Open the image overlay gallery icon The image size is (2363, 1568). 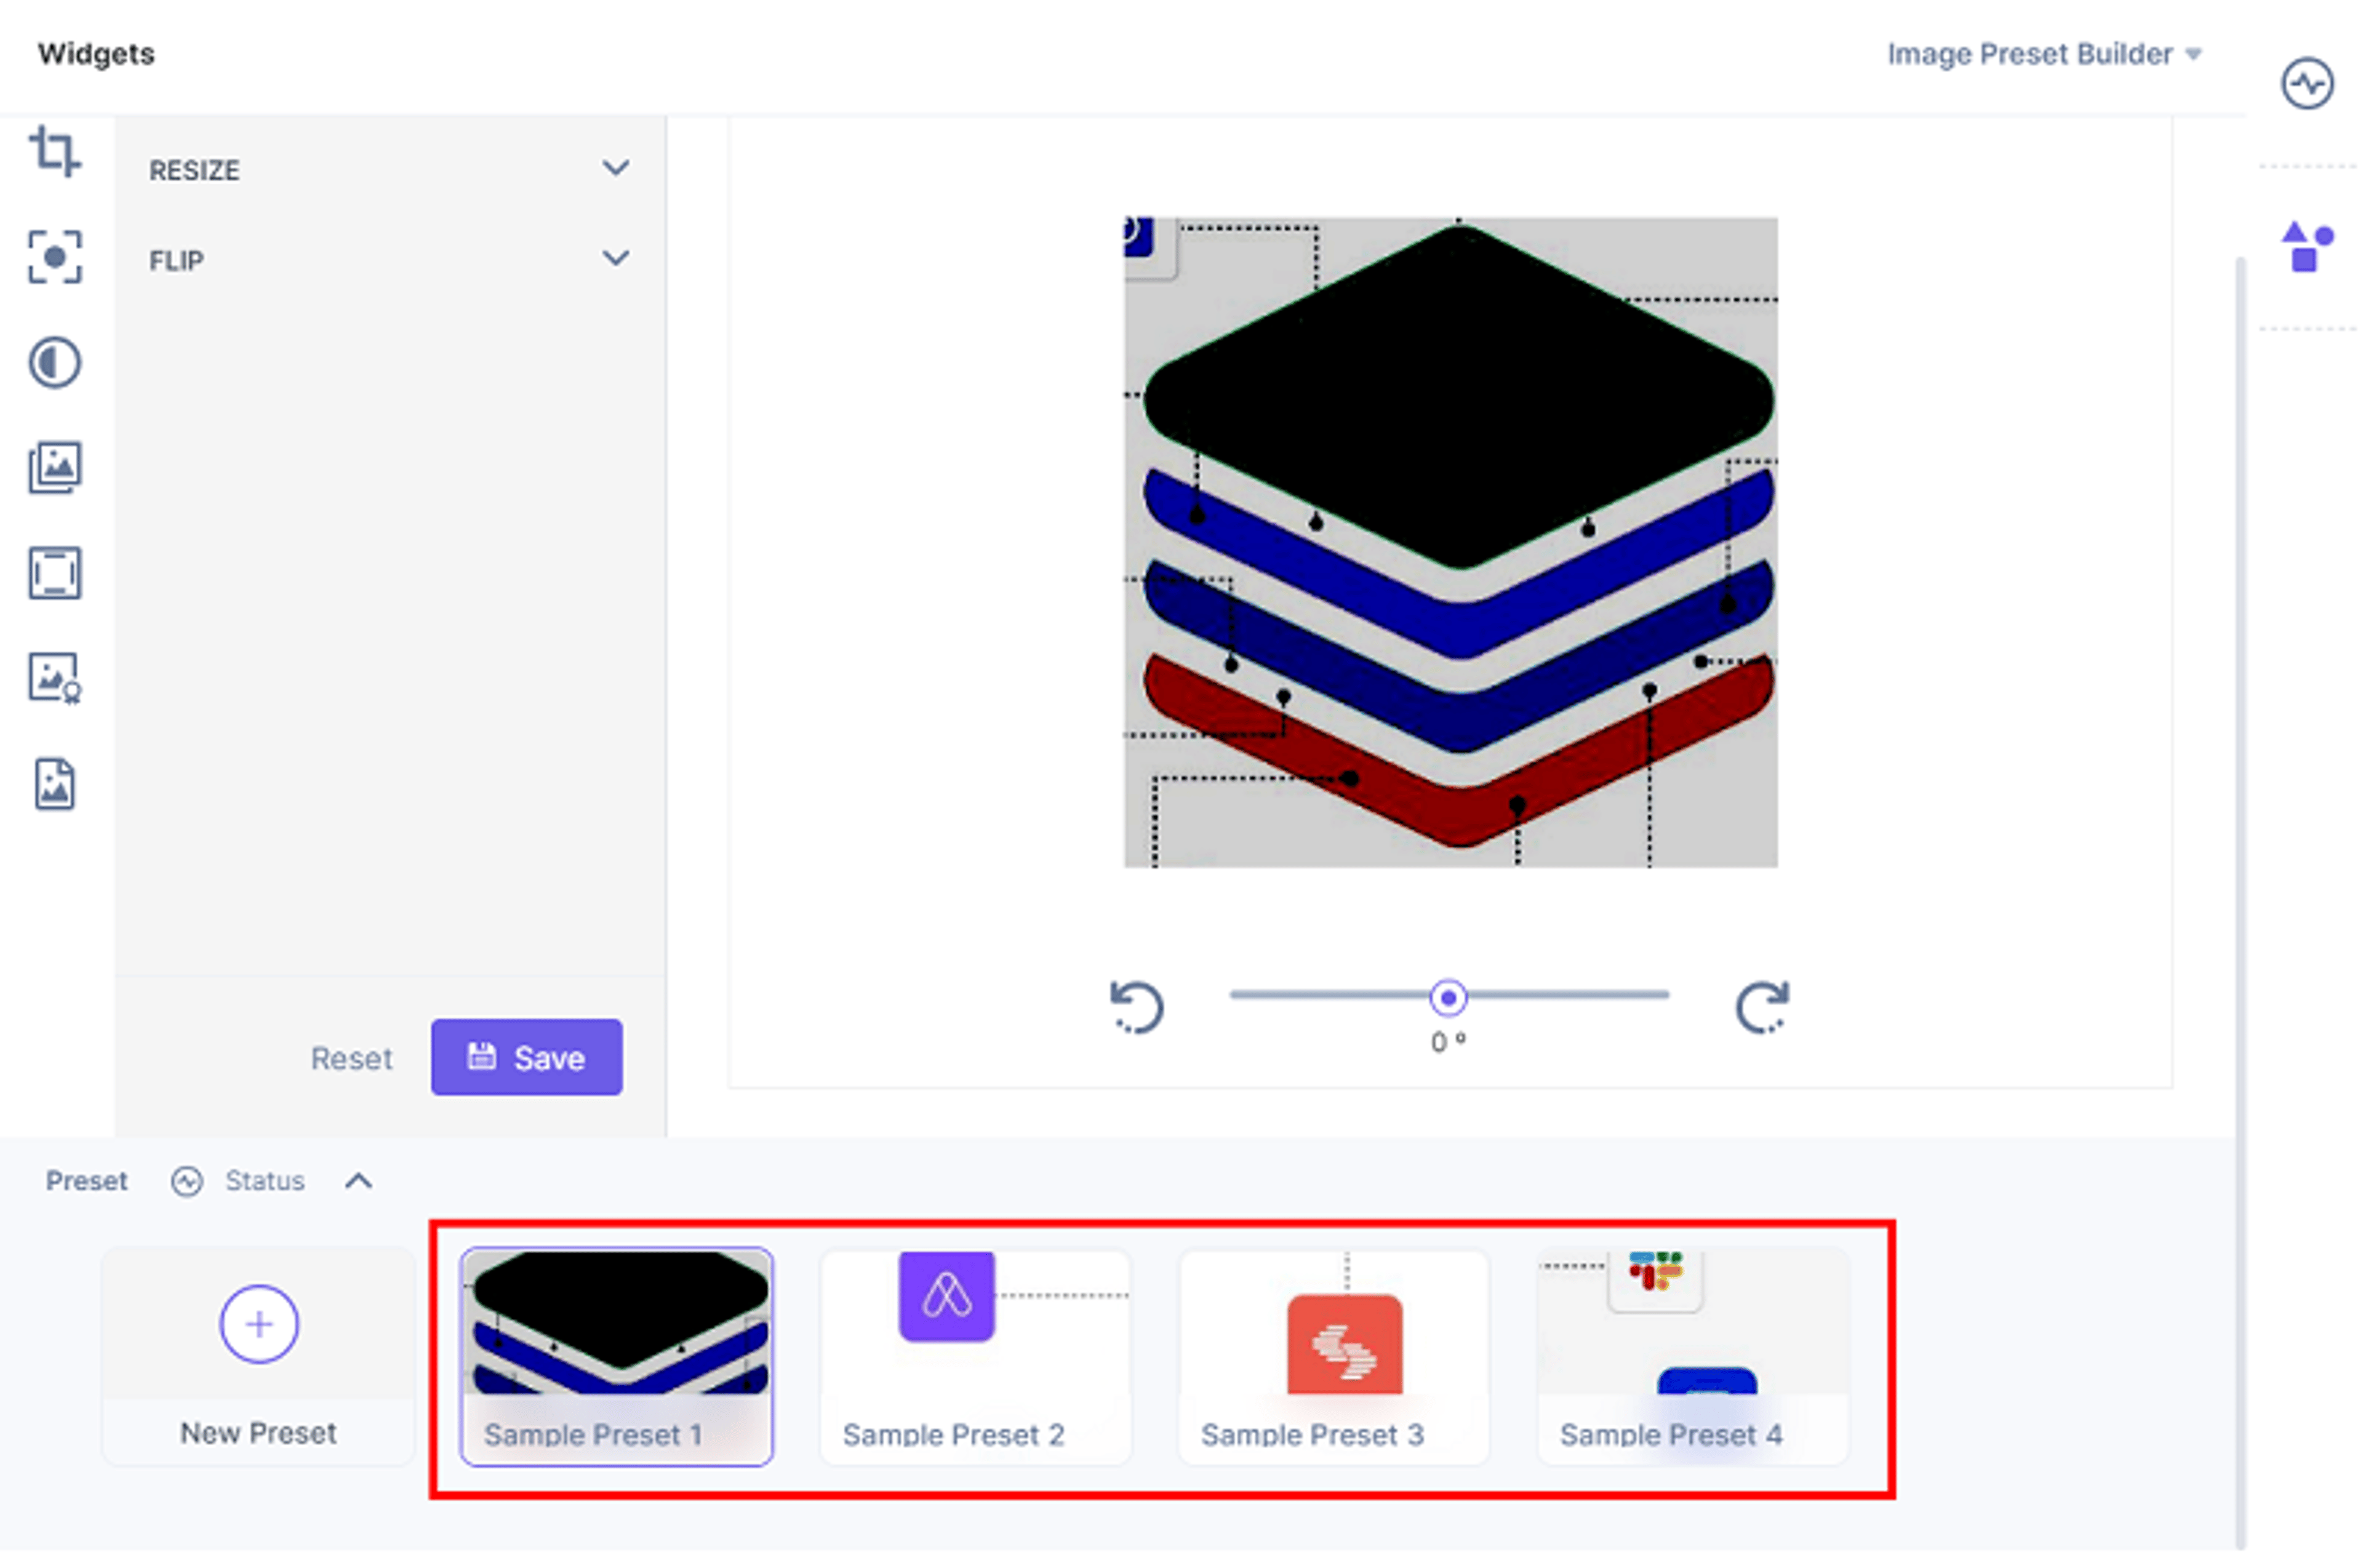click(x=54, y=468)
